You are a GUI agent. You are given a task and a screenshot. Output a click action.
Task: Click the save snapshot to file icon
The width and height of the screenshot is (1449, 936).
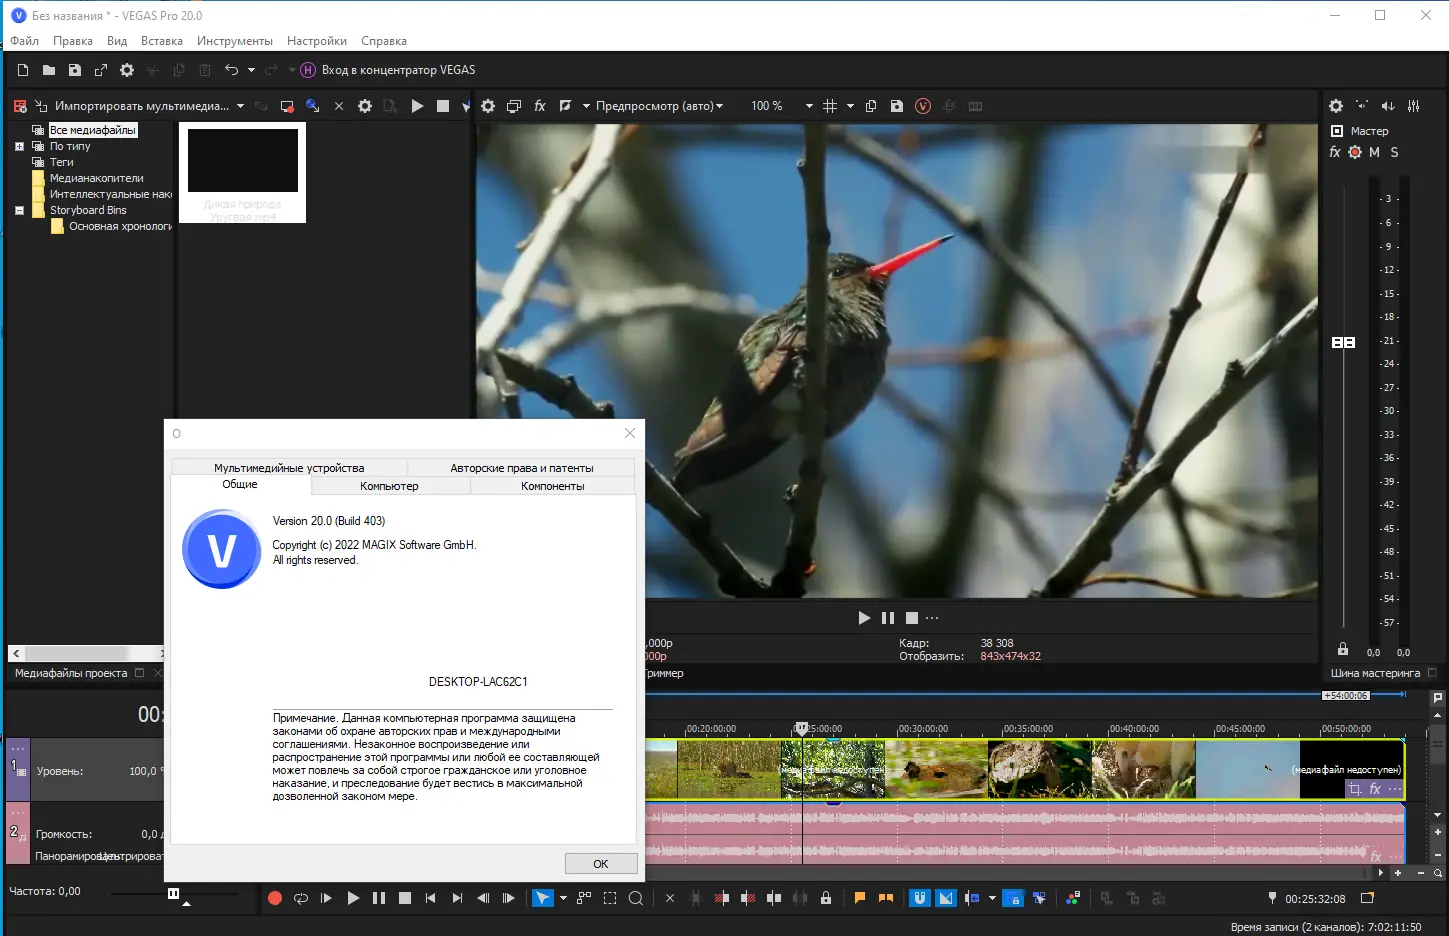(x=897, y=106)
